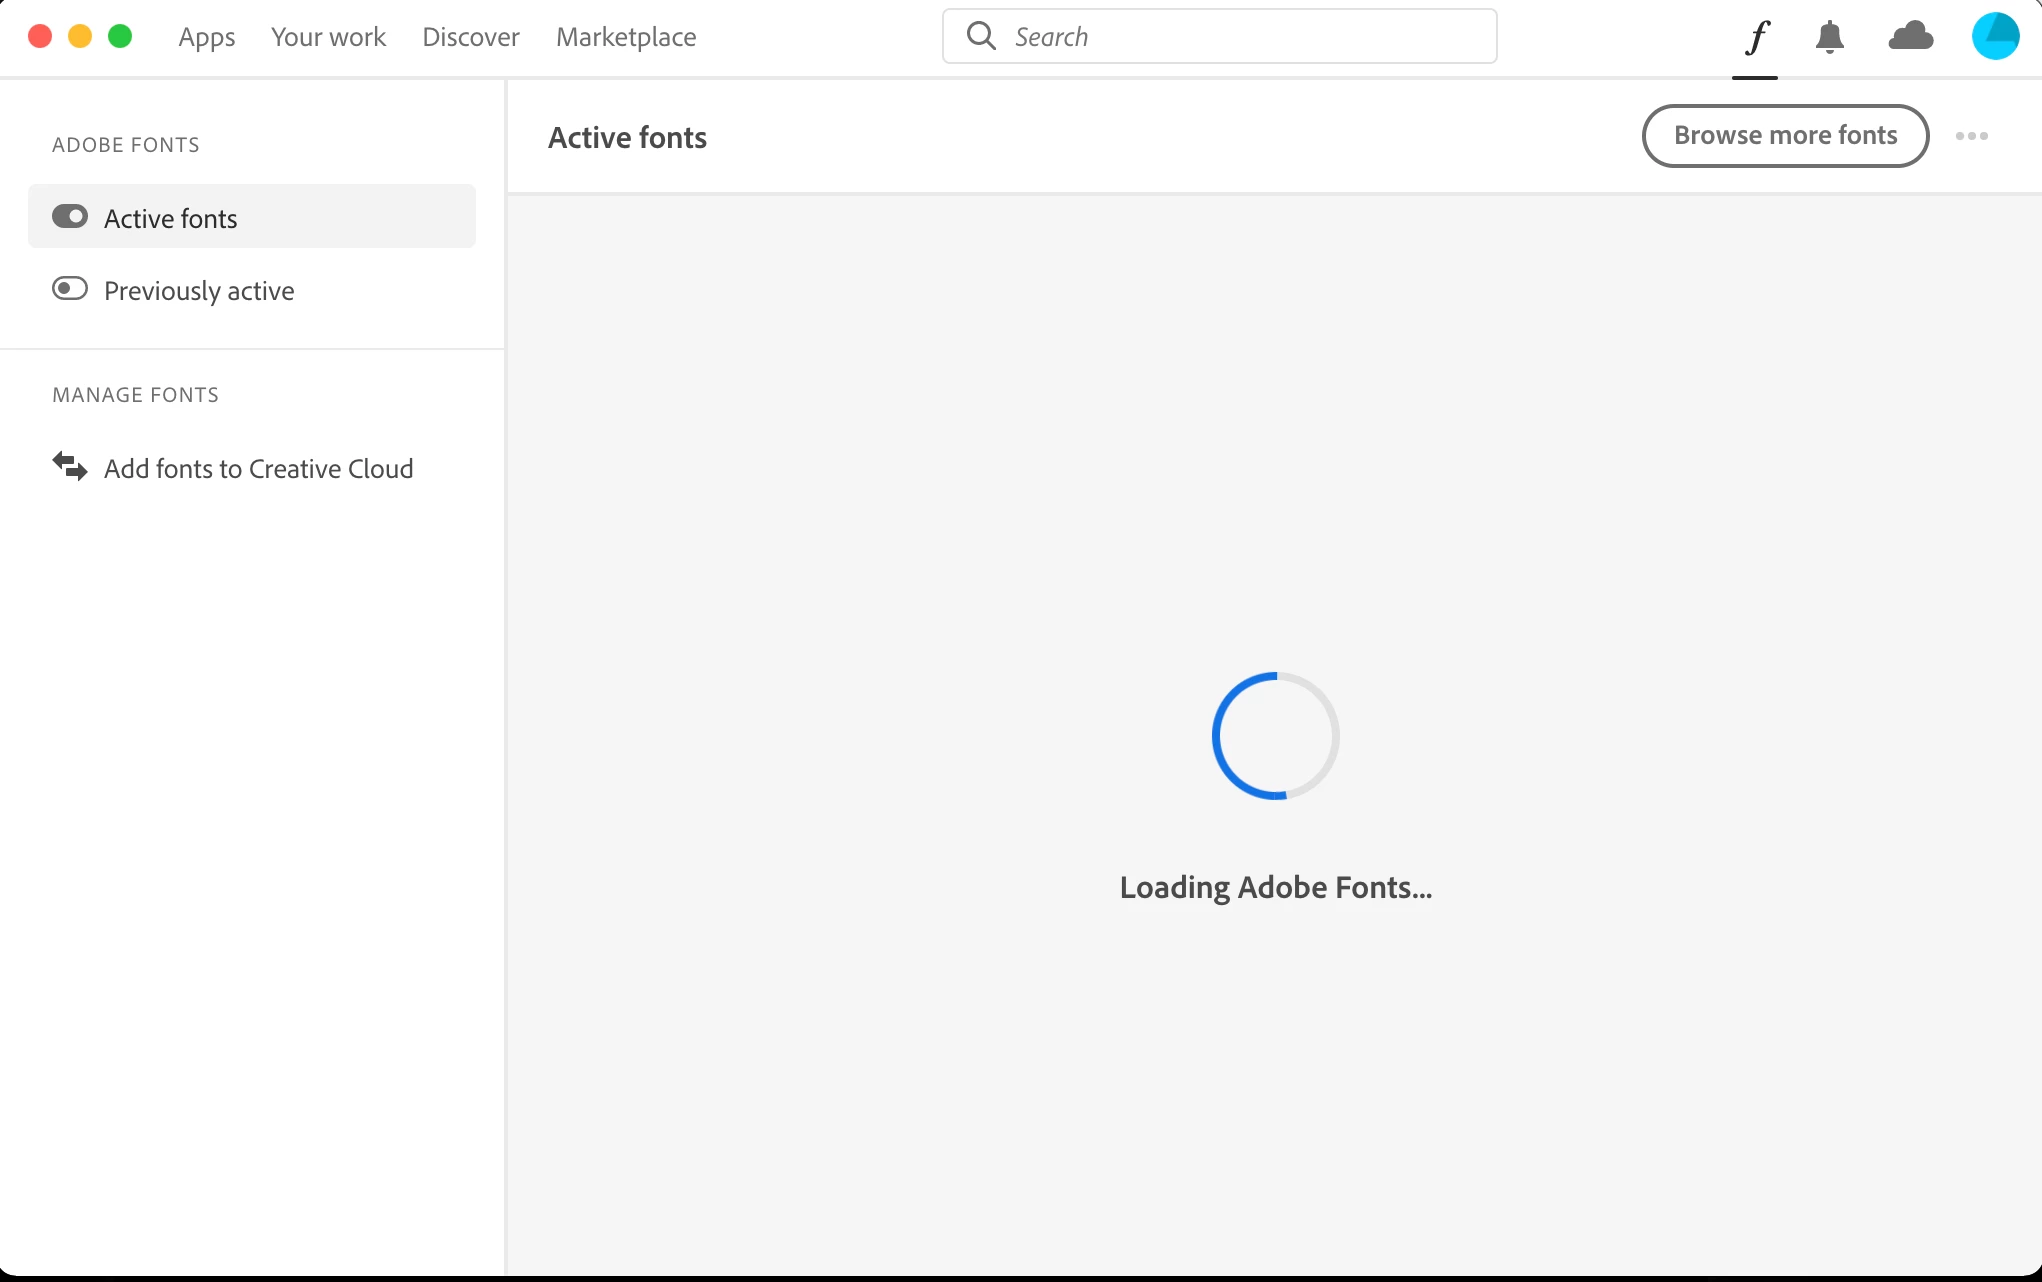Select Add fonts to Creative Cloud
This screenshot has height=1282, width=2042.
pyautogui.click(x=258, y=468)
